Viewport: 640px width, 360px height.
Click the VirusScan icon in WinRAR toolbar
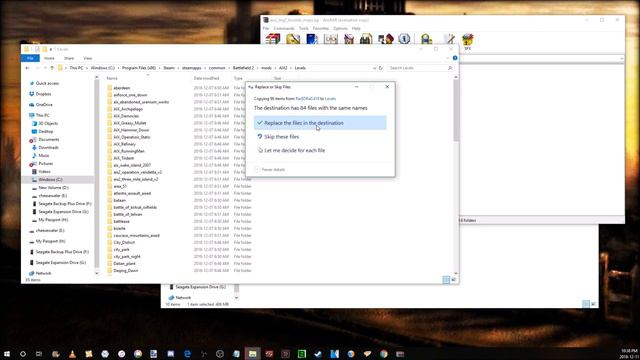(427, 39)
